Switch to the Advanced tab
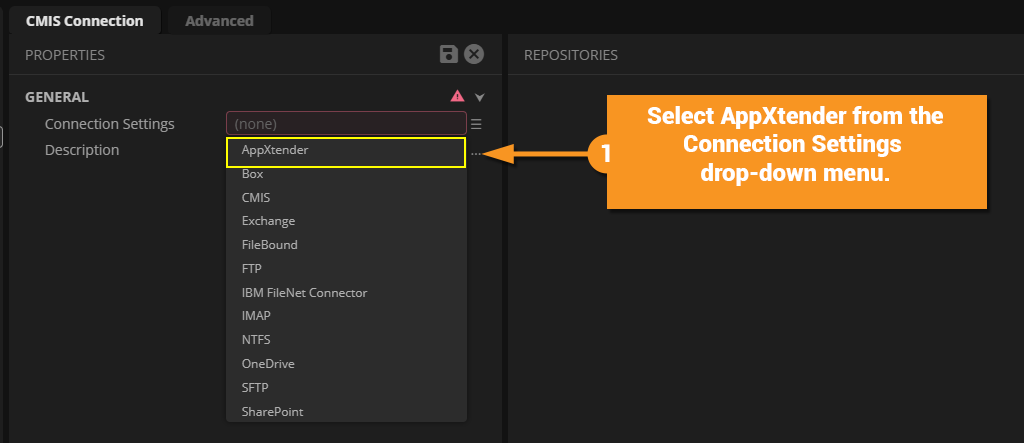This screenshot has height=443, width=1024. pos(219,20)
